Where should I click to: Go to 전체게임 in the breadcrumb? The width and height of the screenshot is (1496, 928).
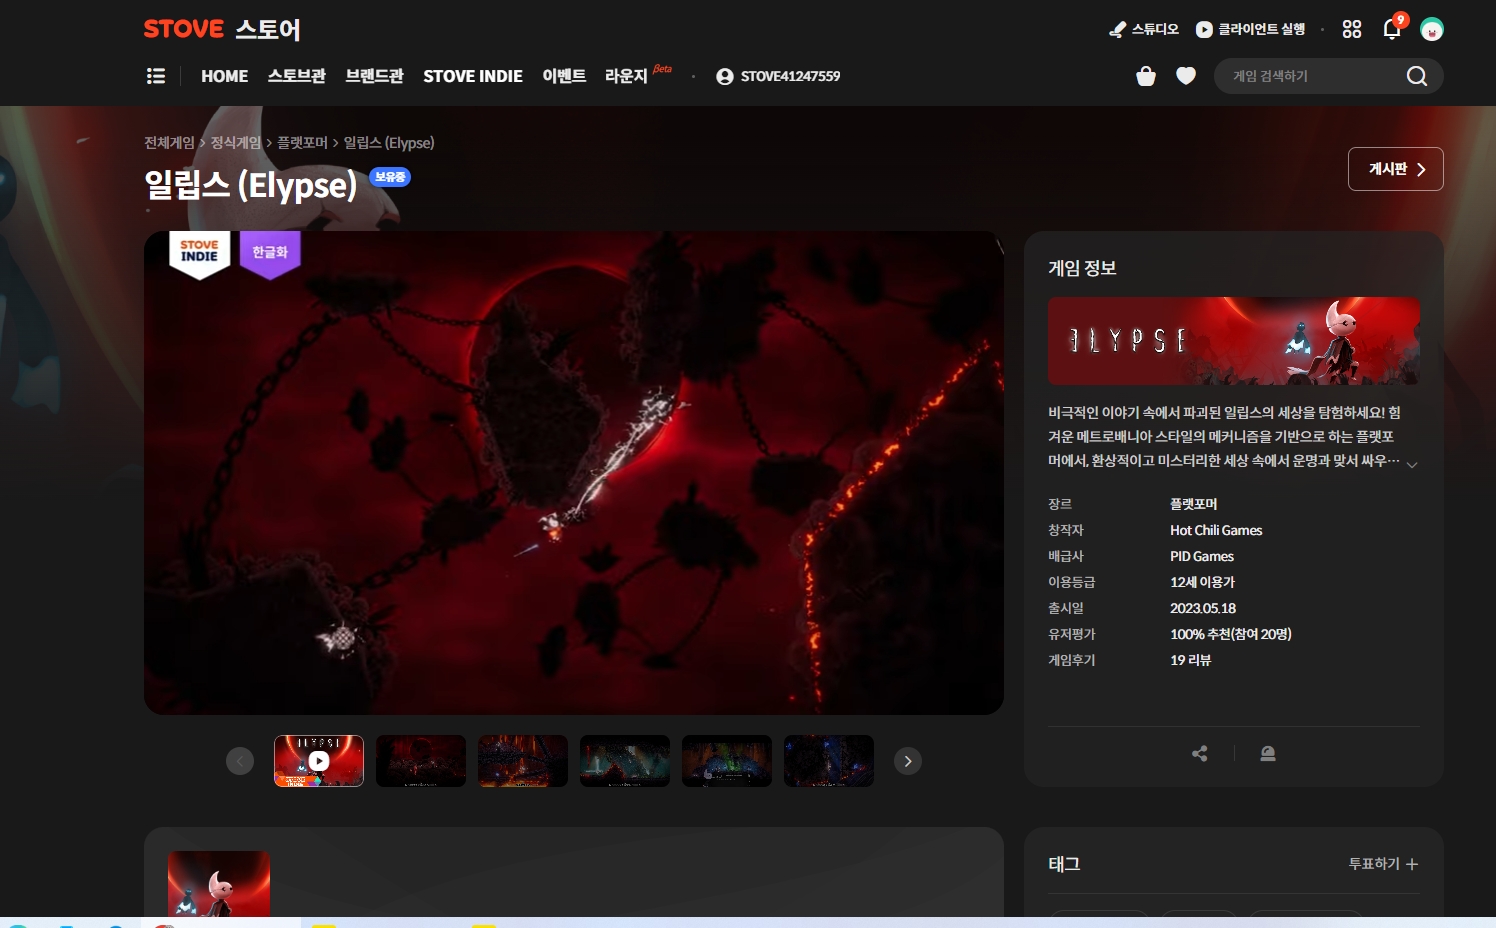pos(169,143)
